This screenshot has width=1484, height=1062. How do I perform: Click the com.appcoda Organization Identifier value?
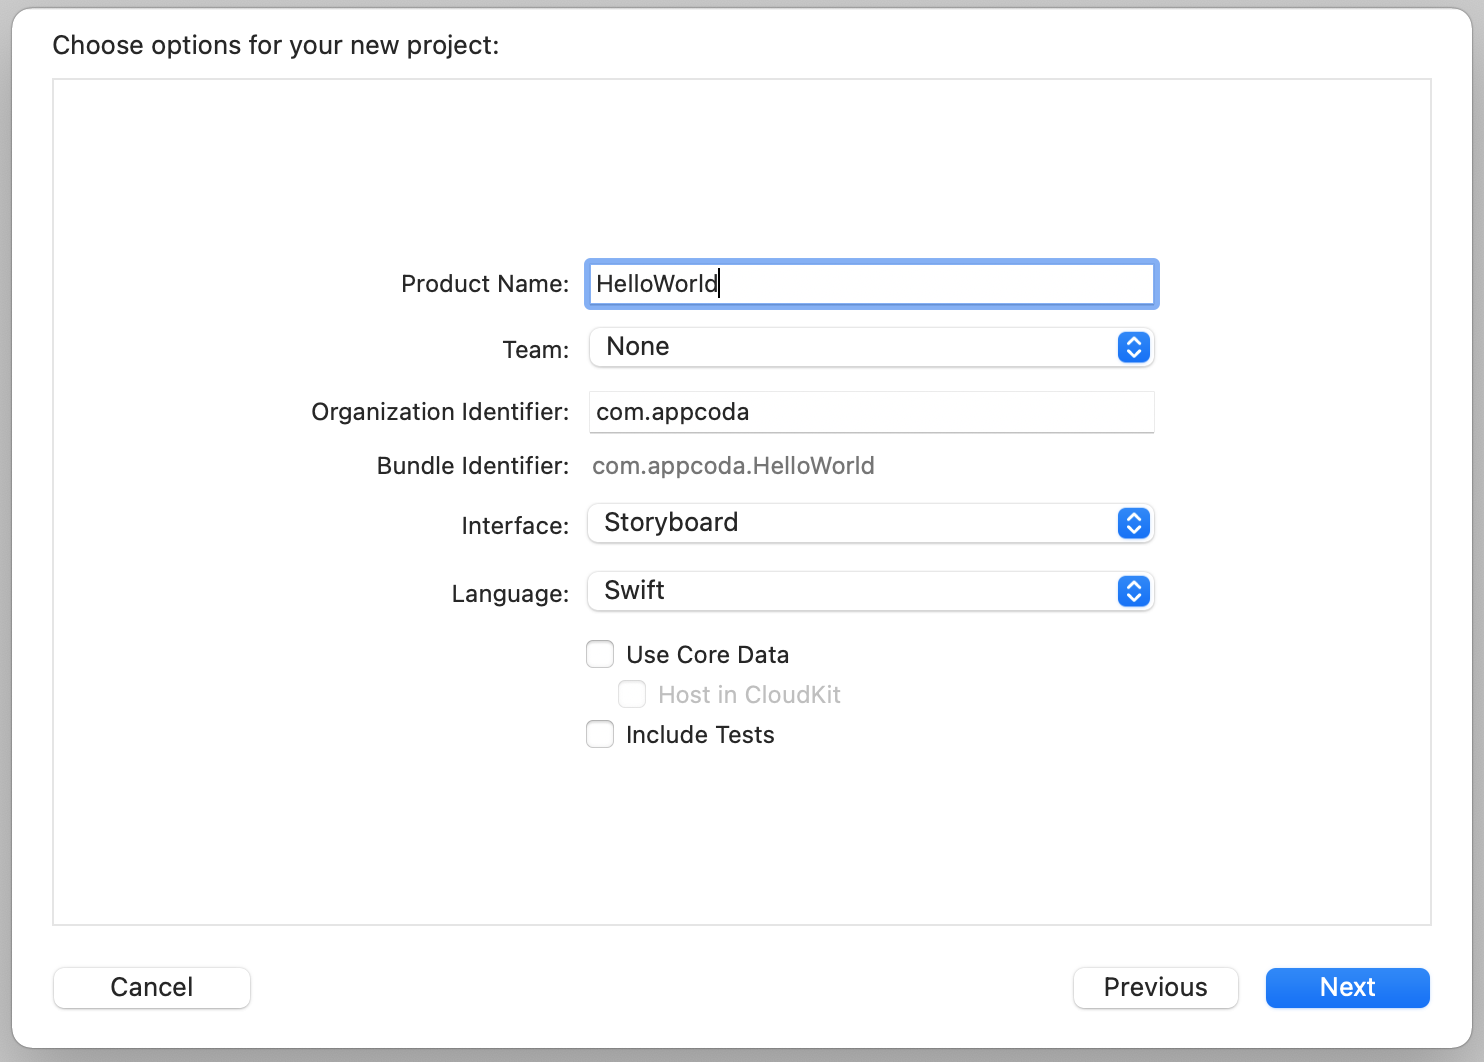[x=672, y=411]
